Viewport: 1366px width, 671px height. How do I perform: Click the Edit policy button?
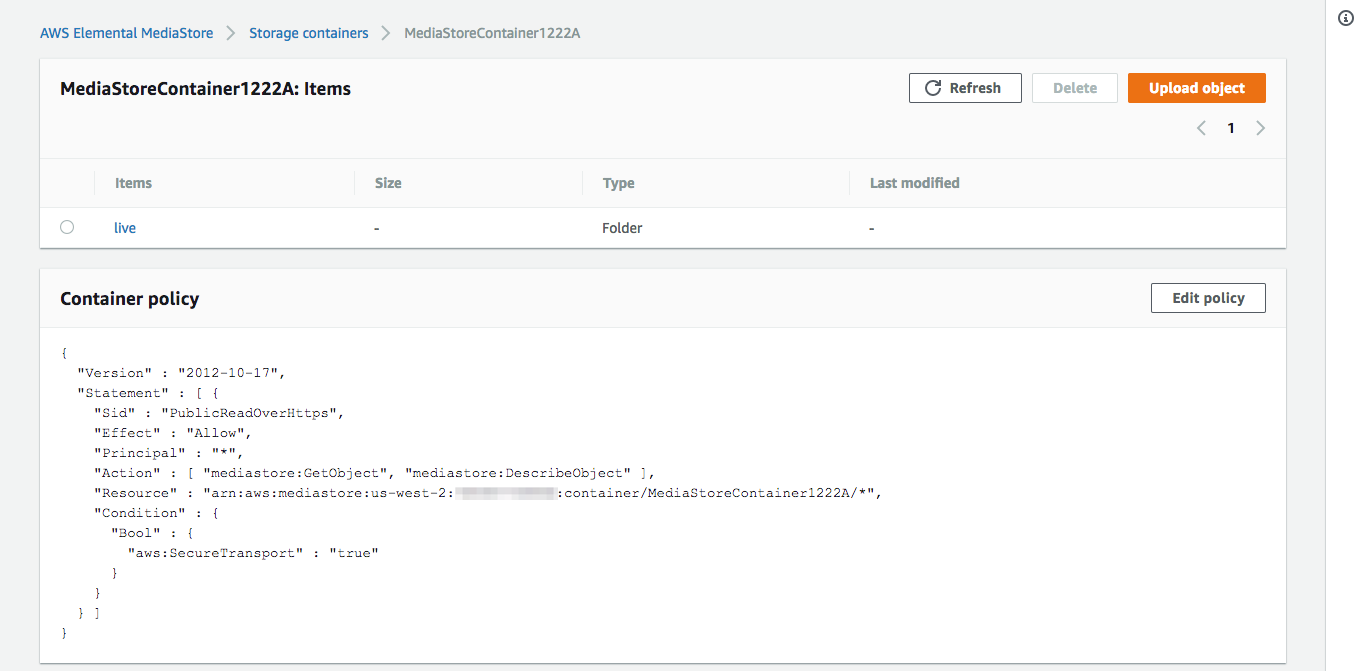(x=1208, y=297)
